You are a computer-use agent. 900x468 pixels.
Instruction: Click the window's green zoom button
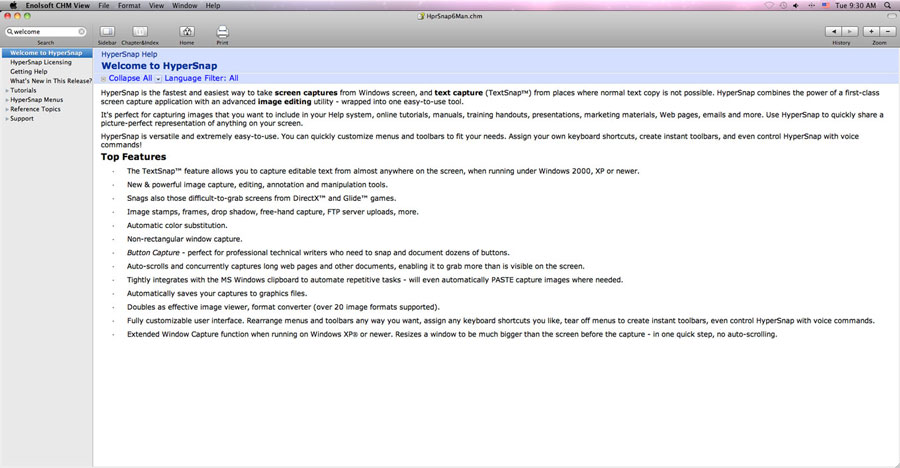(27, 16)
